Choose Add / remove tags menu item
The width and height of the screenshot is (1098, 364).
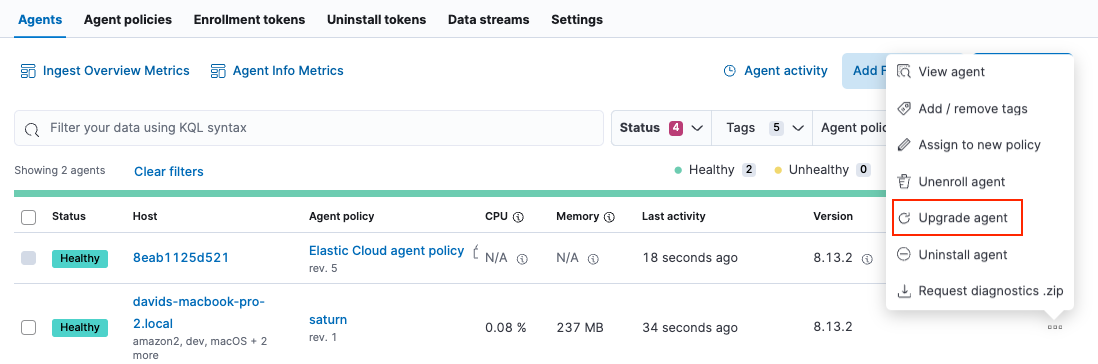click(x=979, y=108)
